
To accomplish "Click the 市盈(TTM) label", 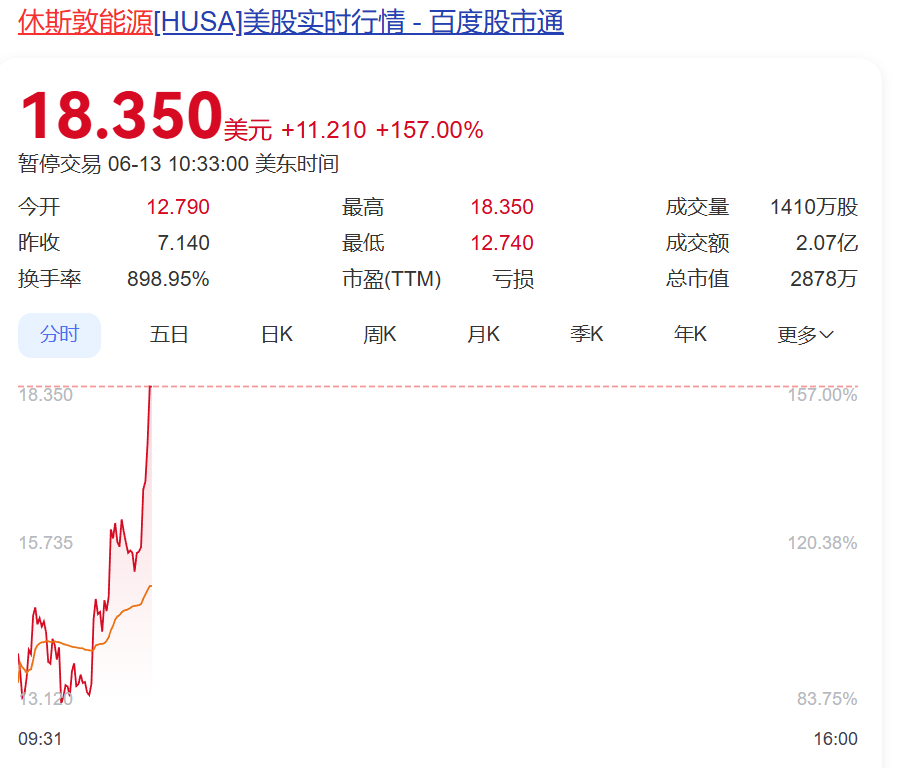I will click(x=392, y=279).
